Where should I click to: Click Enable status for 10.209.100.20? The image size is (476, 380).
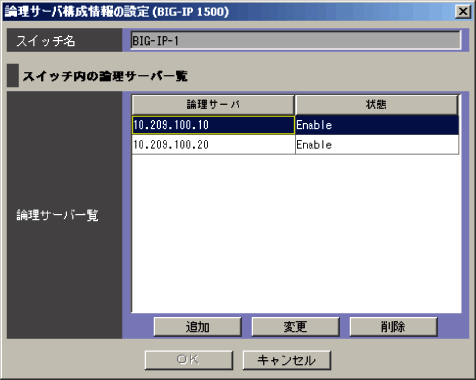(377, 145)
